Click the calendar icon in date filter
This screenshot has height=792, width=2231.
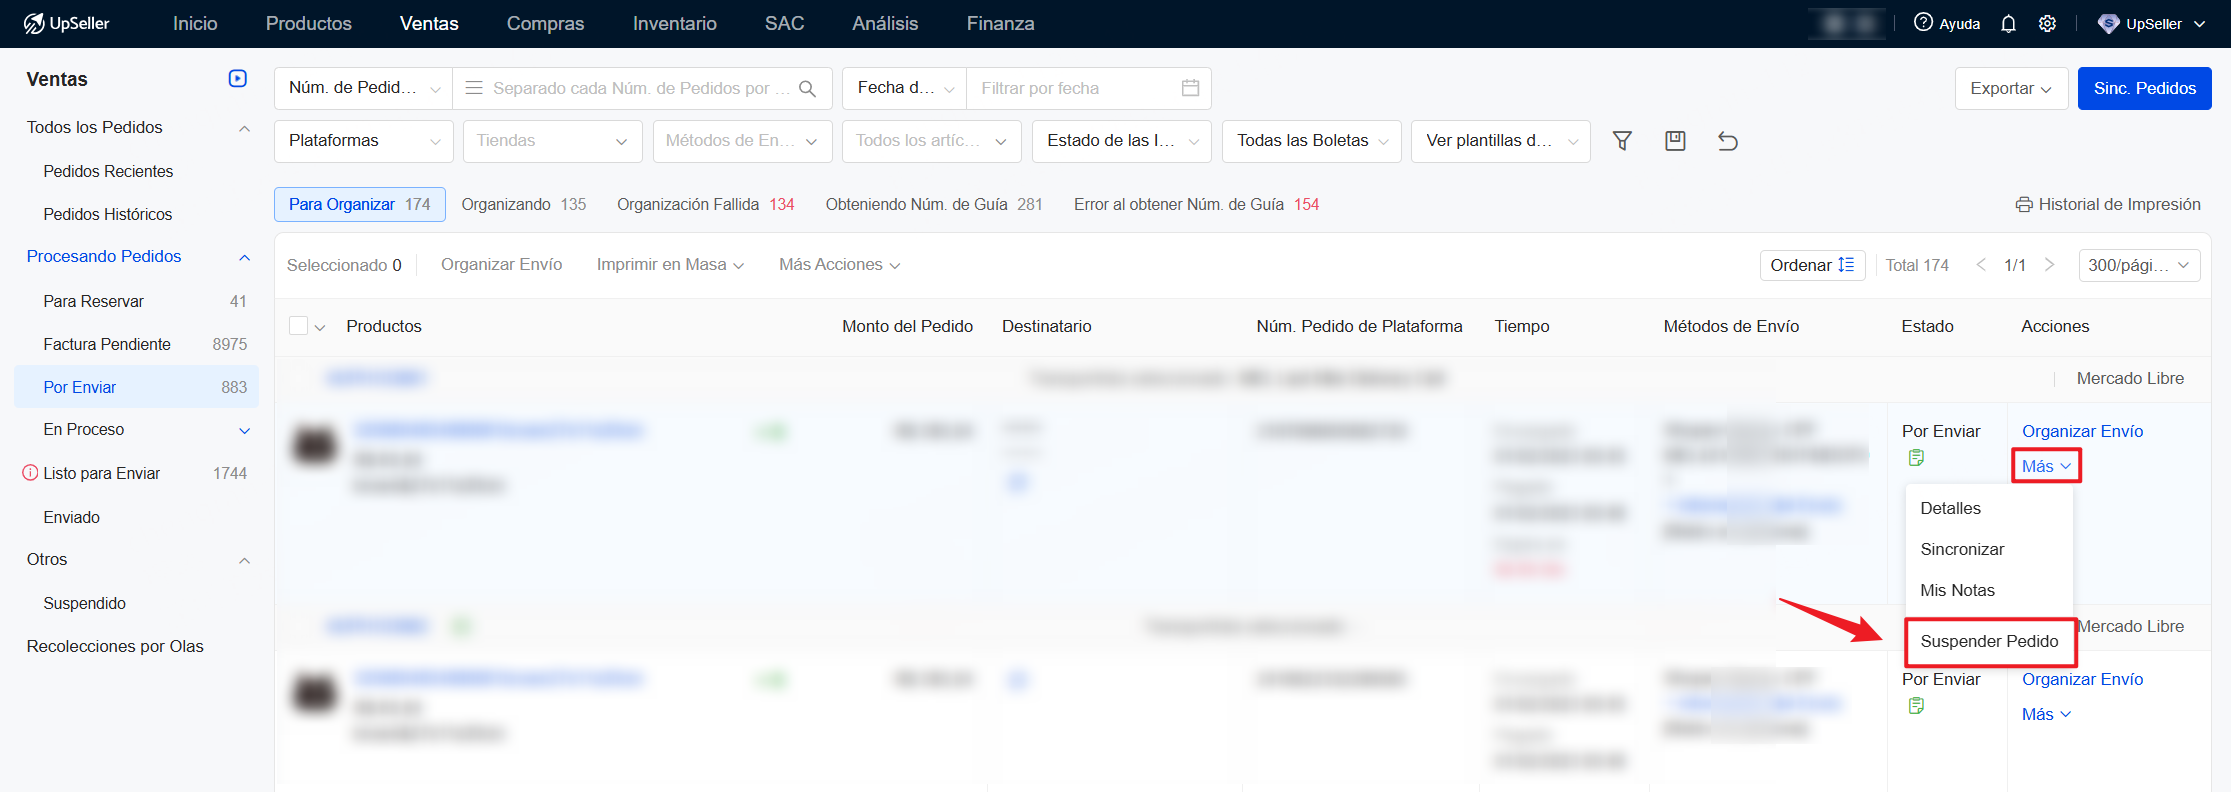click(1190, 88)
